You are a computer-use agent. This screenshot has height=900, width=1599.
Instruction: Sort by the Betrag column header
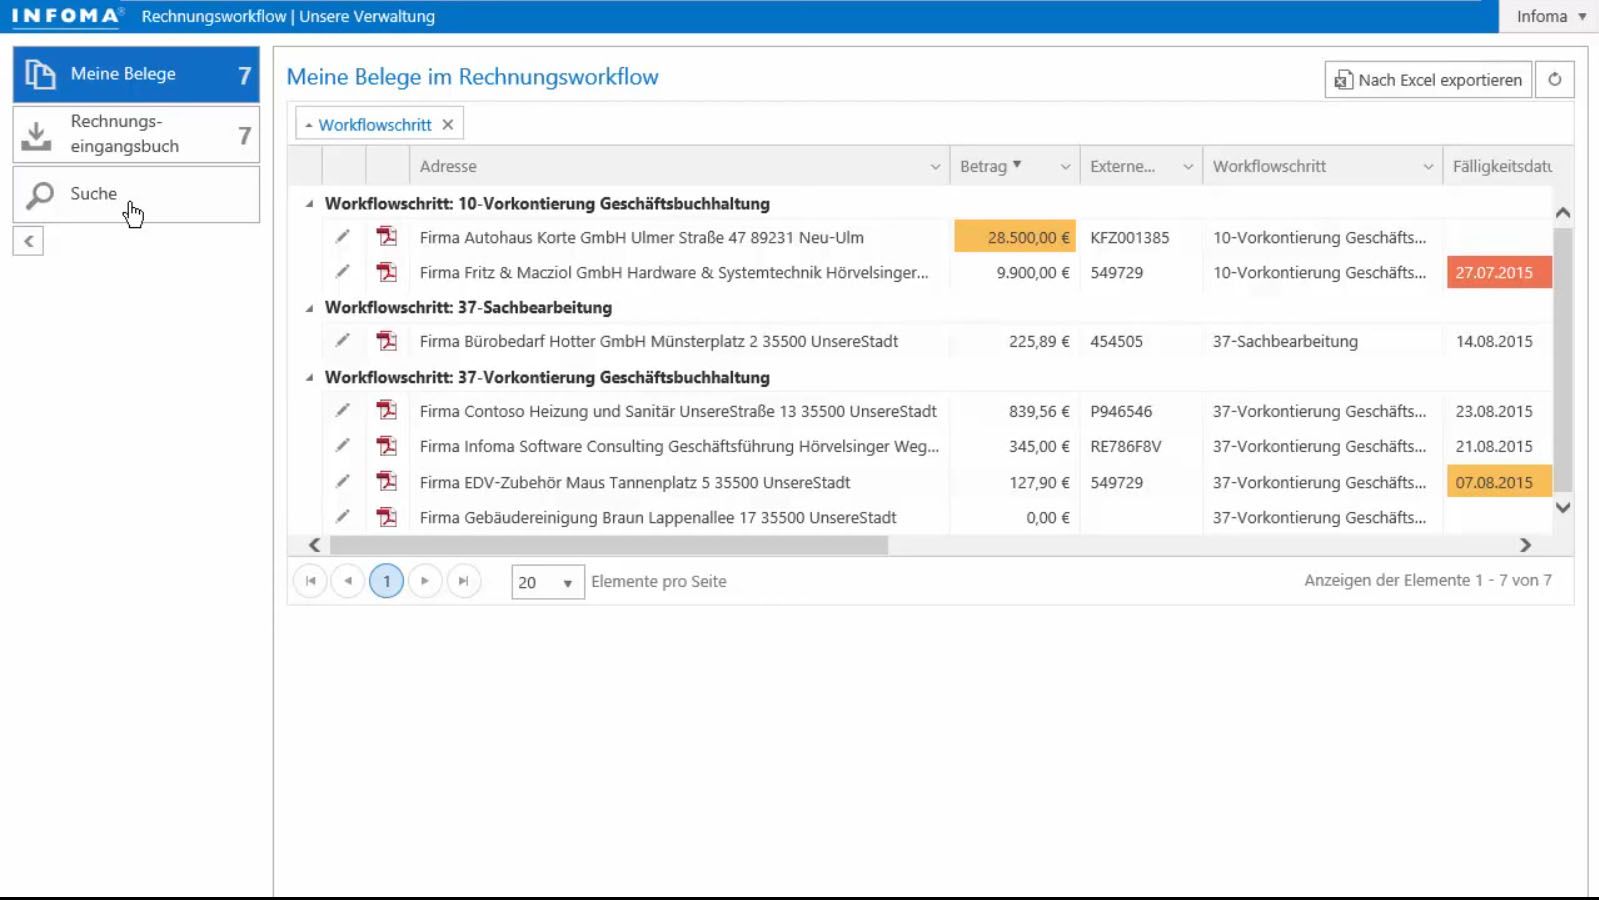click(x=984, y=167)
